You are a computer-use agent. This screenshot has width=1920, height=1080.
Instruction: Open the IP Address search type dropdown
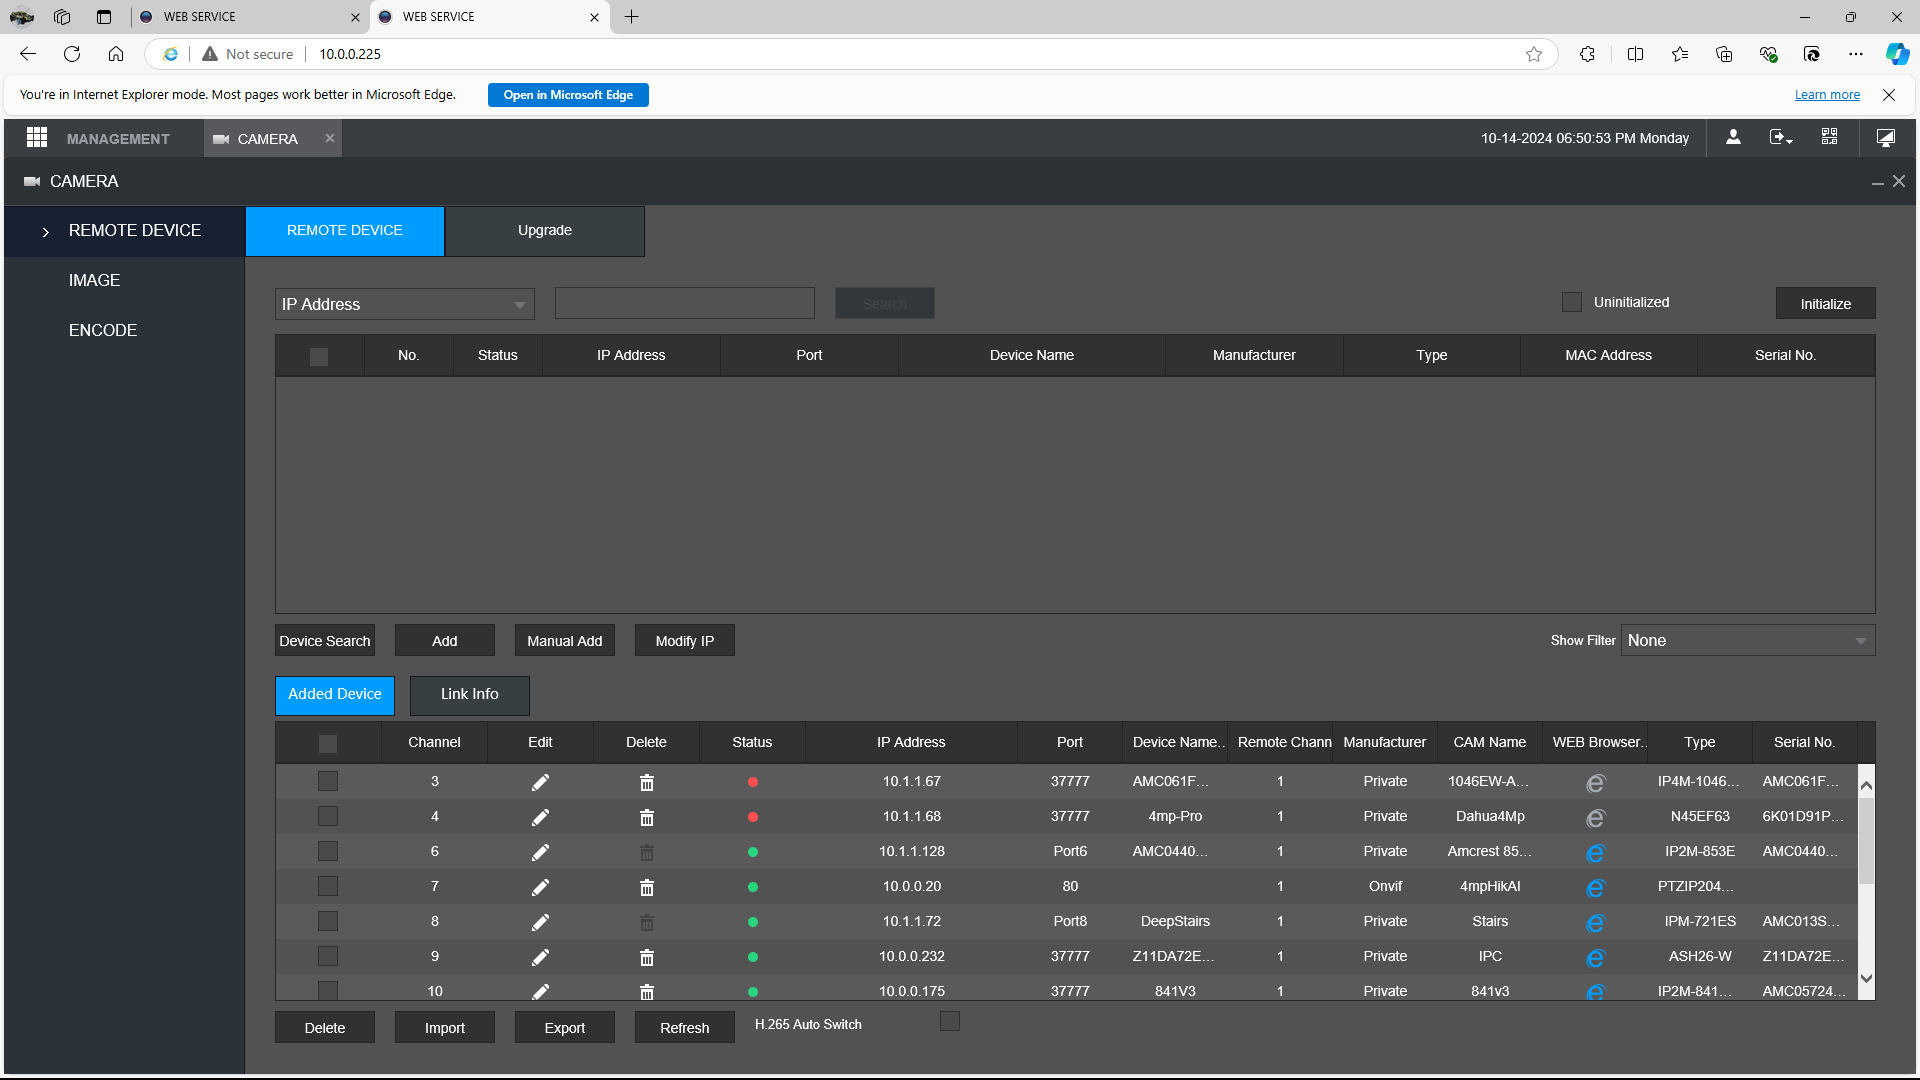coord(405,304)
